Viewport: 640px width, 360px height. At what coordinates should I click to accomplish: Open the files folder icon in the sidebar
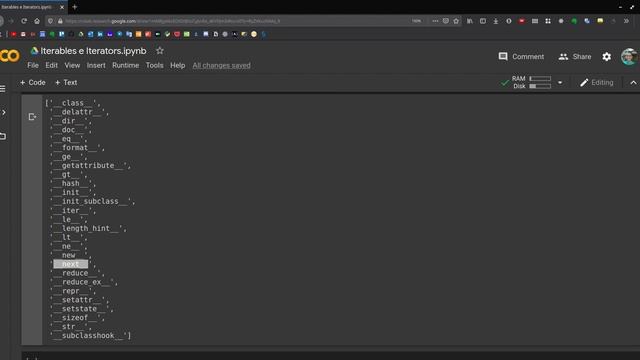click(x=3, y=136)
